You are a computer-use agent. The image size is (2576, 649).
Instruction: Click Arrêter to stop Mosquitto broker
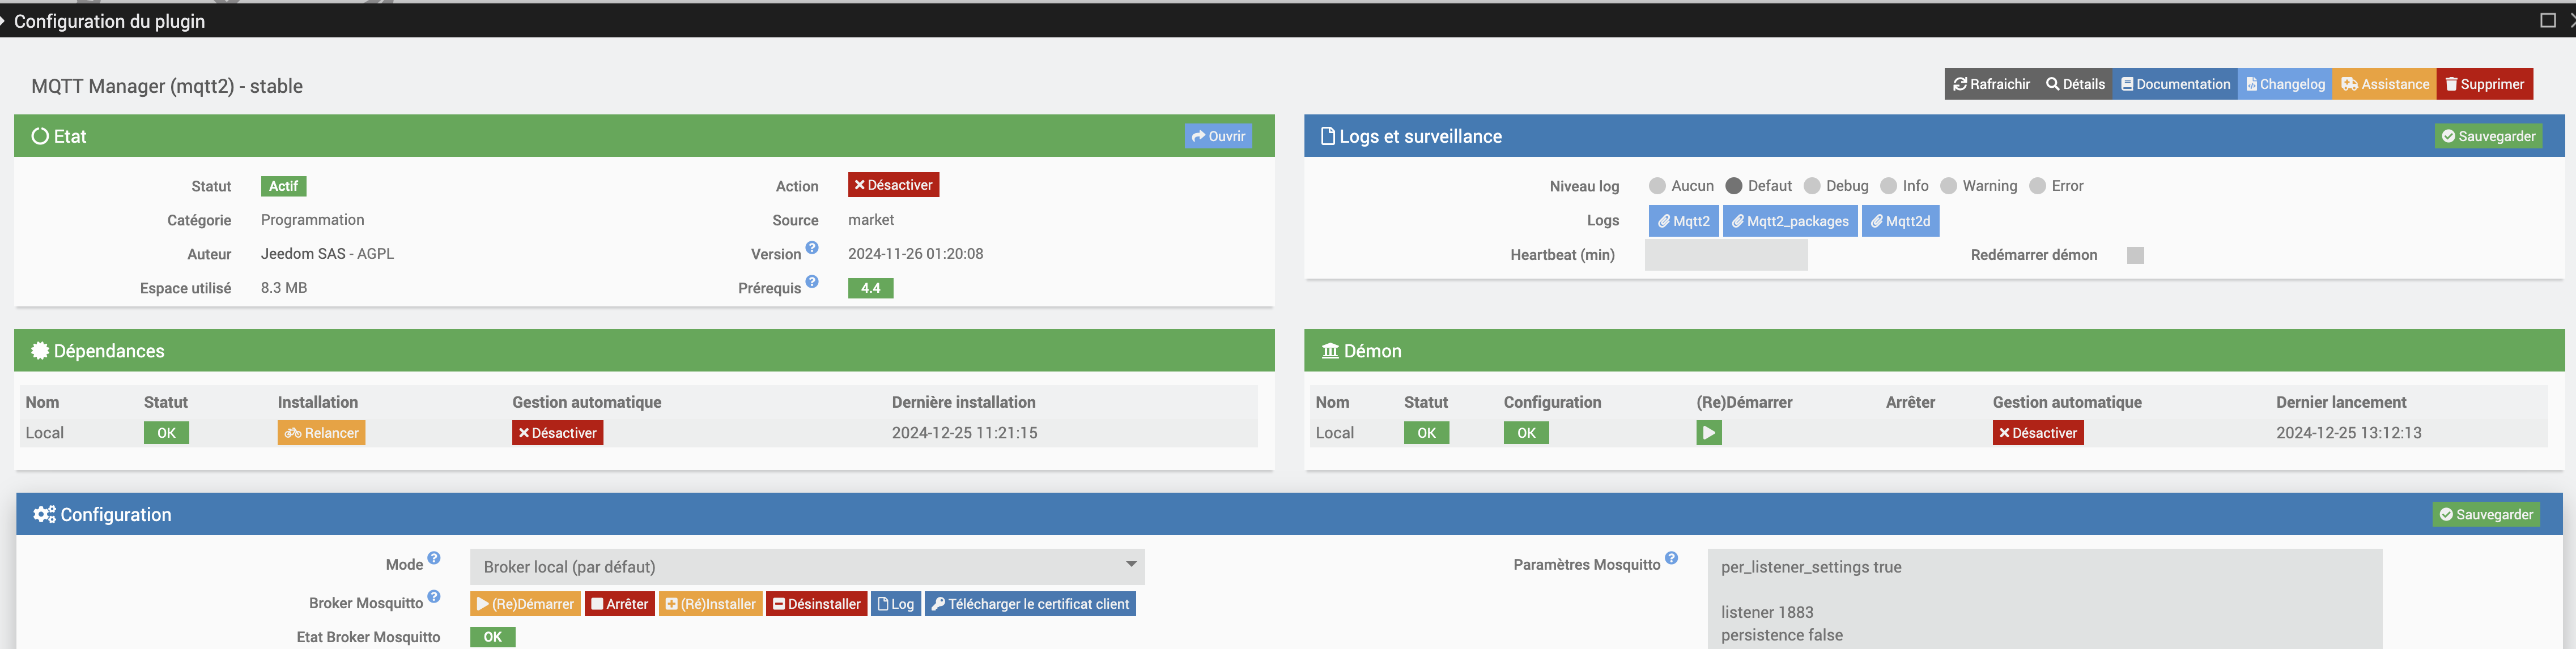(x=620, y=604)
